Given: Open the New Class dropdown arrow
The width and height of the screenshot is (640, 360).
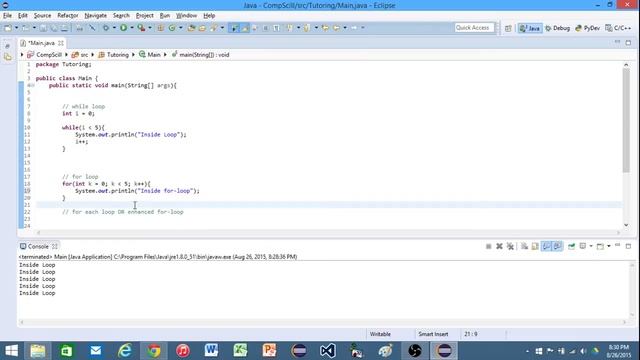Looking at the screenshot, I should coord(181,28).
